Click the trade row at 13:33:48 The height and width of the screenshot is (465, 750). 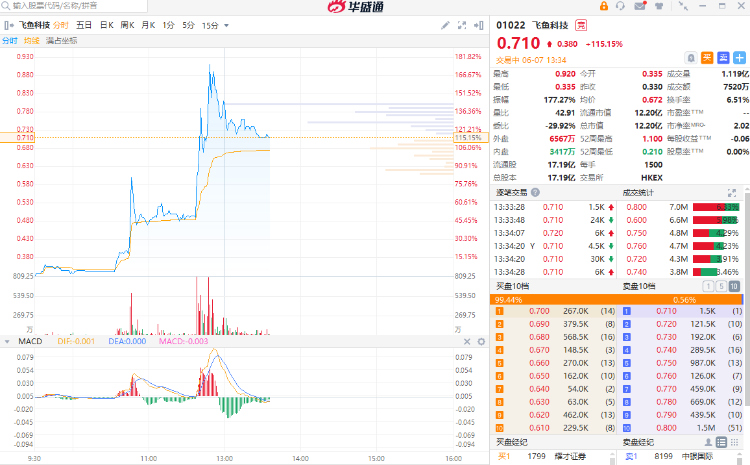click(x=554, y=220)
